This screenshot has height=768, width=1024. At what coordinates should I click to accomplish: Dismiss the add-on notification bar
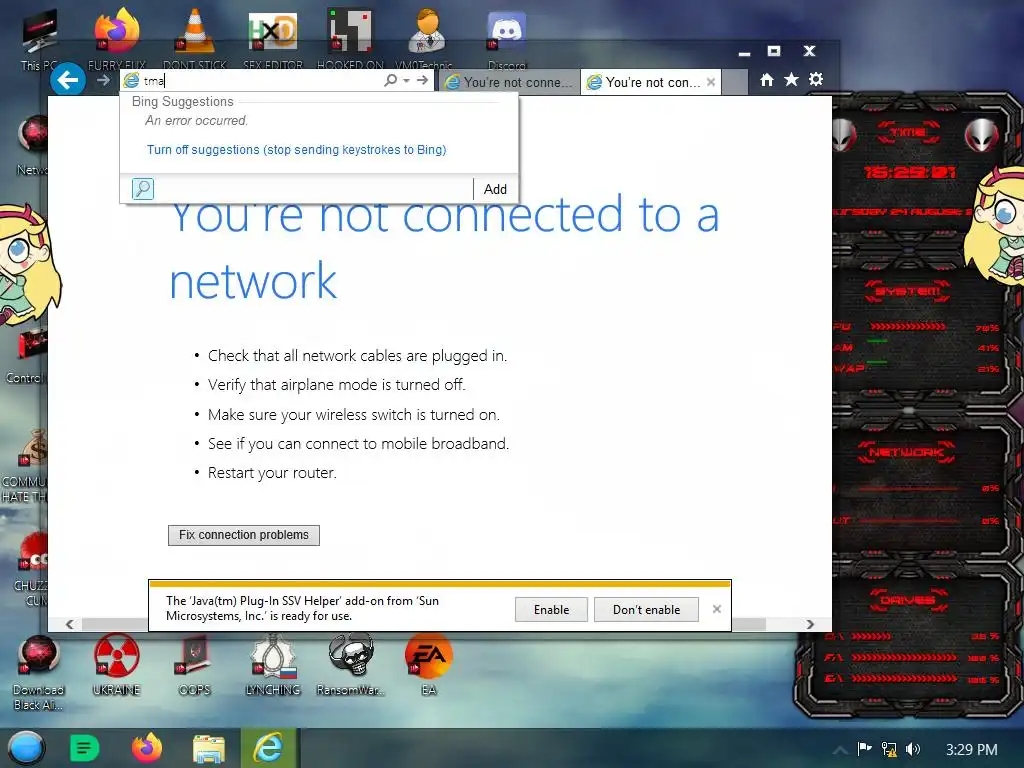point(716,609)
